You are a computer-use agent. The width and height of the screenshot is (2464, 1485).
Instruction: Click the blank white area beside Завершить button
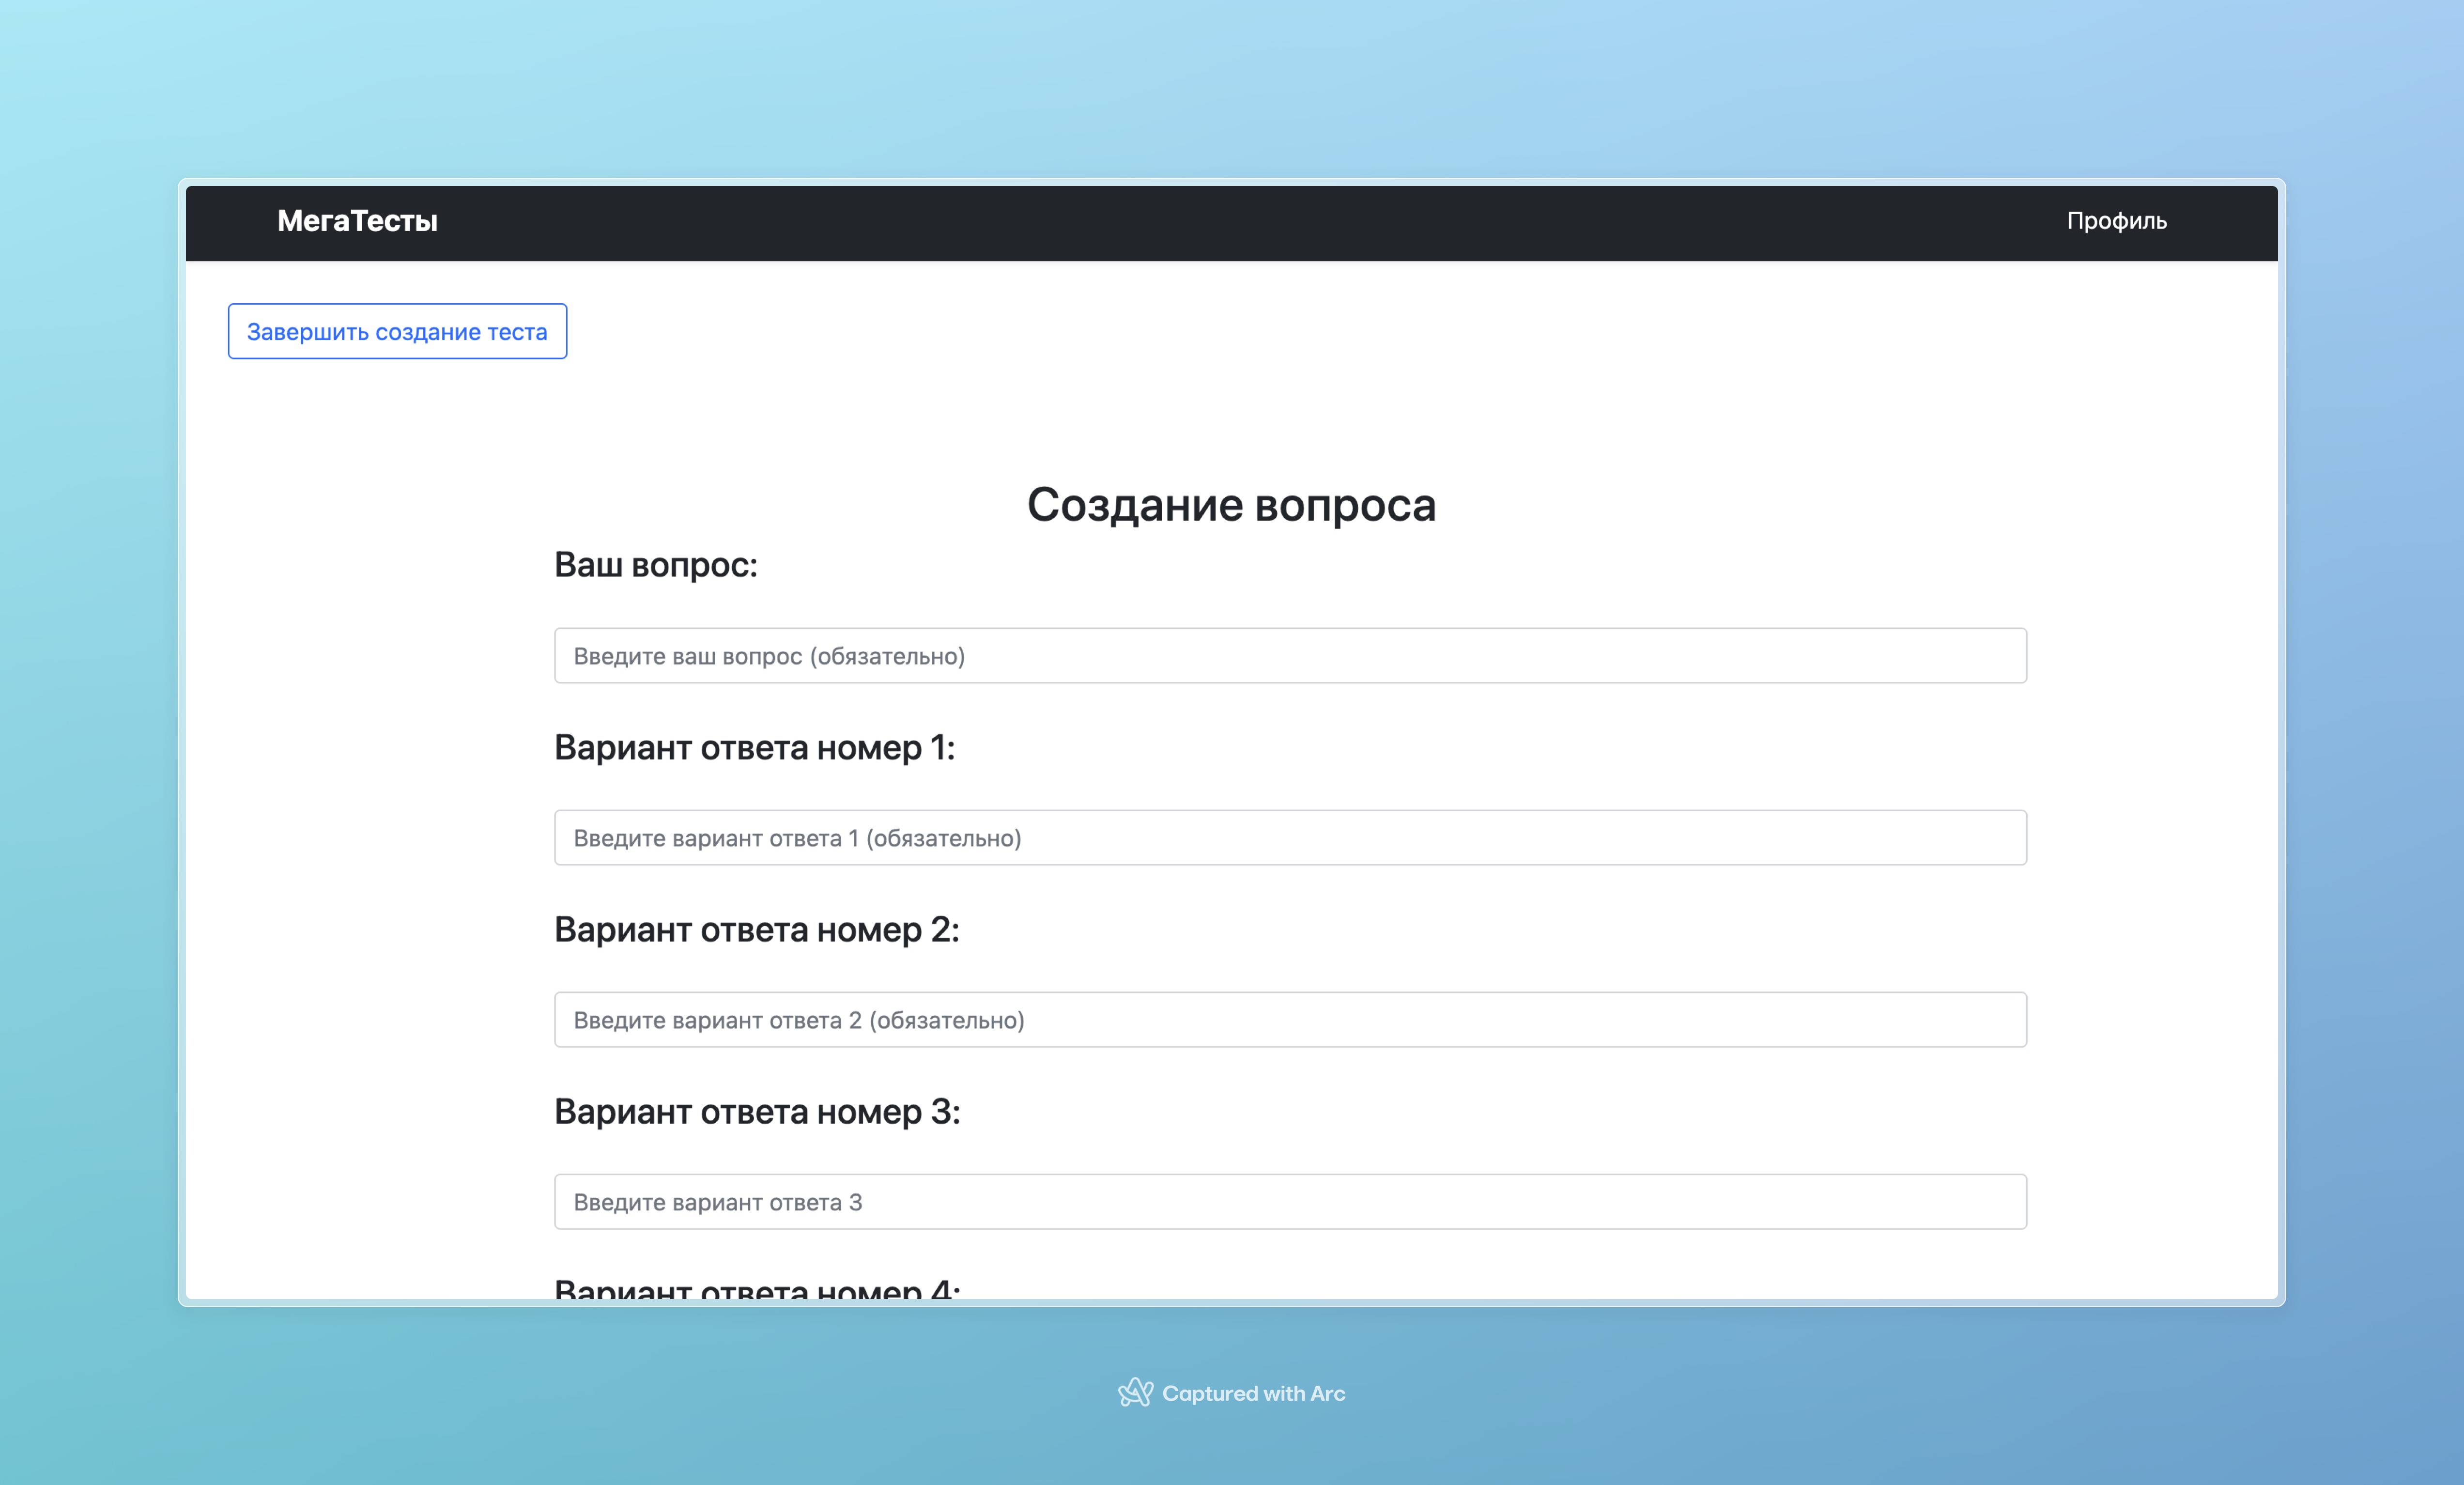point(1300,332)
